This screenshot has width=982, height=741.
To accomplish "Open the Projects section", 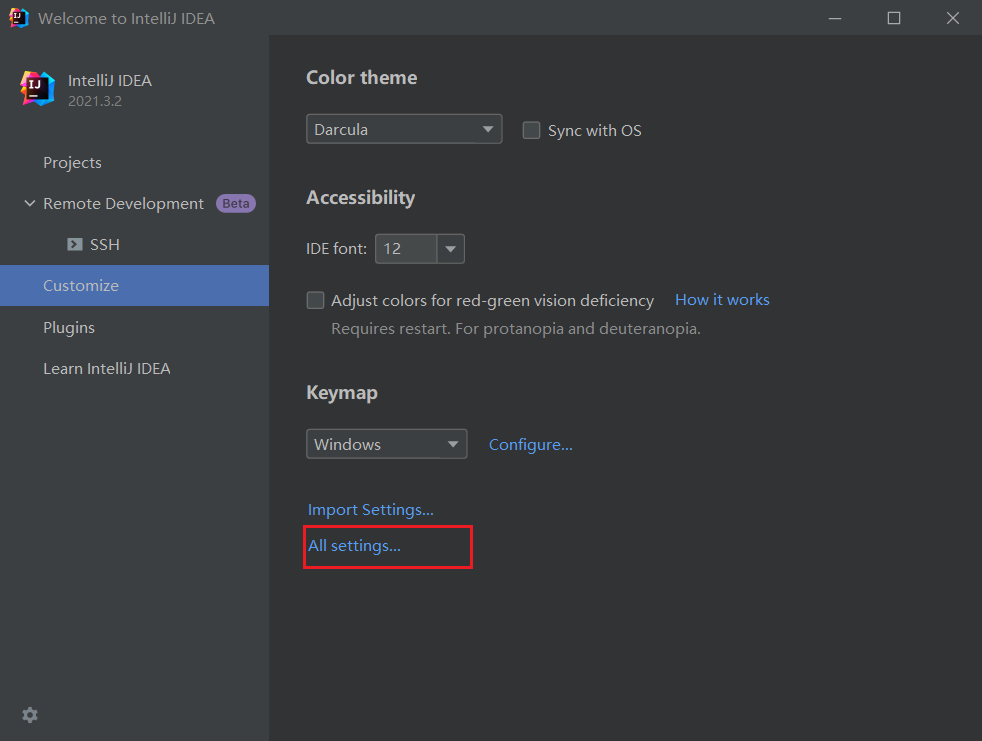I will pos(72,163).
